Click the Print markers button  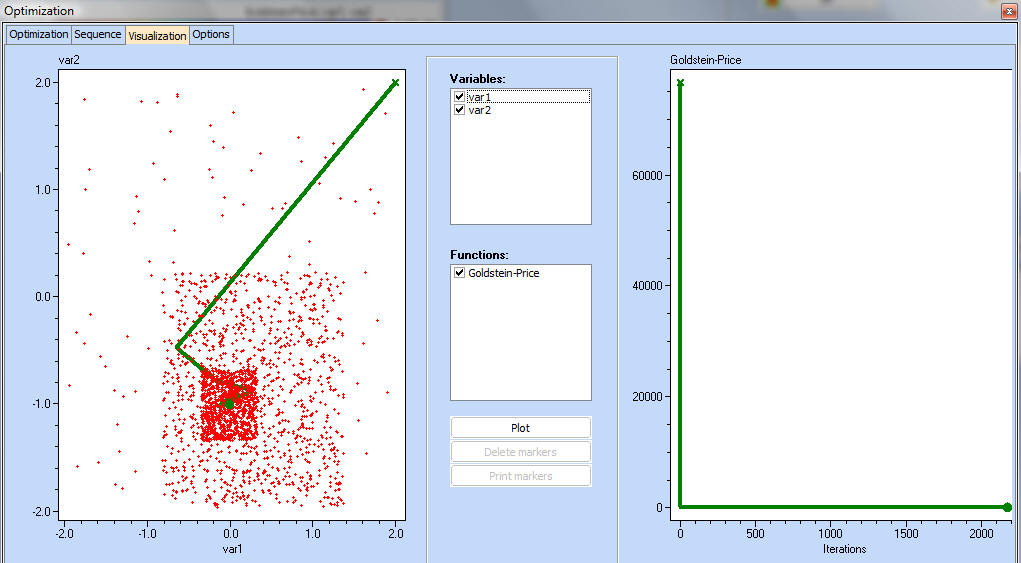click(520, 476)
